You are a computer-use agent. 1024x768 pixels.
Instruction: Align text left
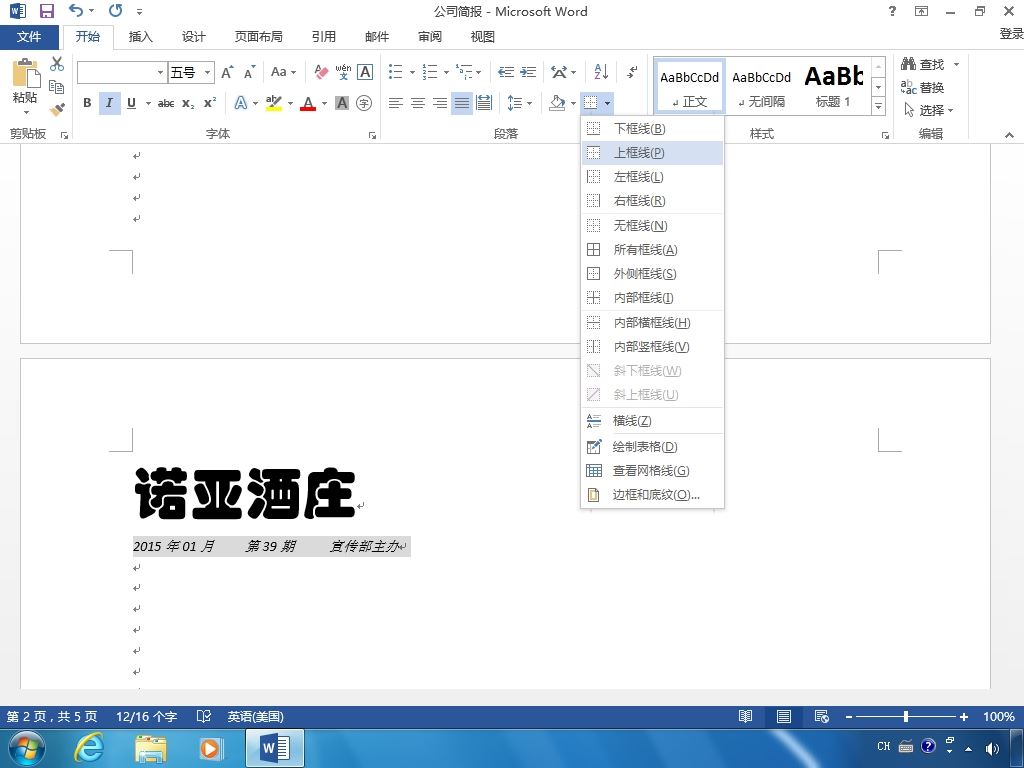click(x=395, y=103)
